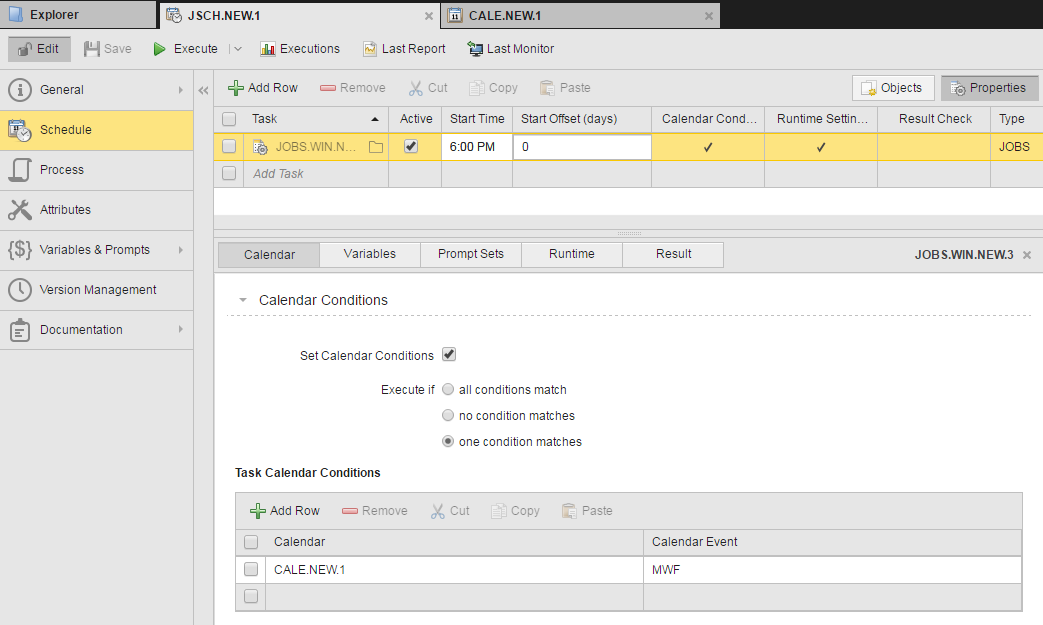1043x625 pixels.
Task: Click Copy in Task Calendar Conditions
Action: 515,511
